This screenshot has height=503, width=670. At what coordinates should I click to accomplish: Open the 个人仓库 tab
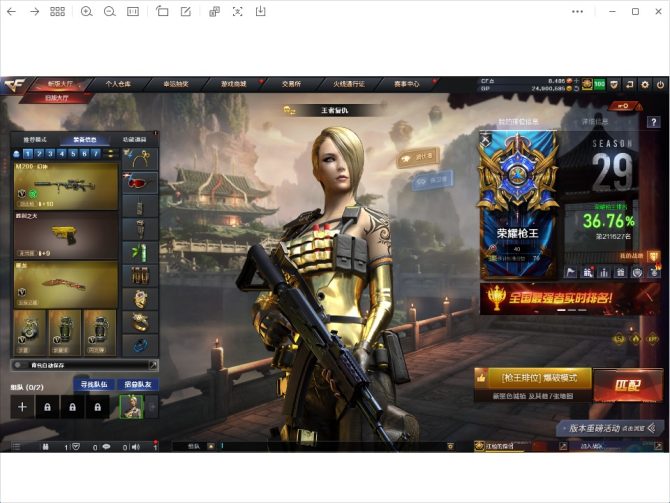pos(118,84)
